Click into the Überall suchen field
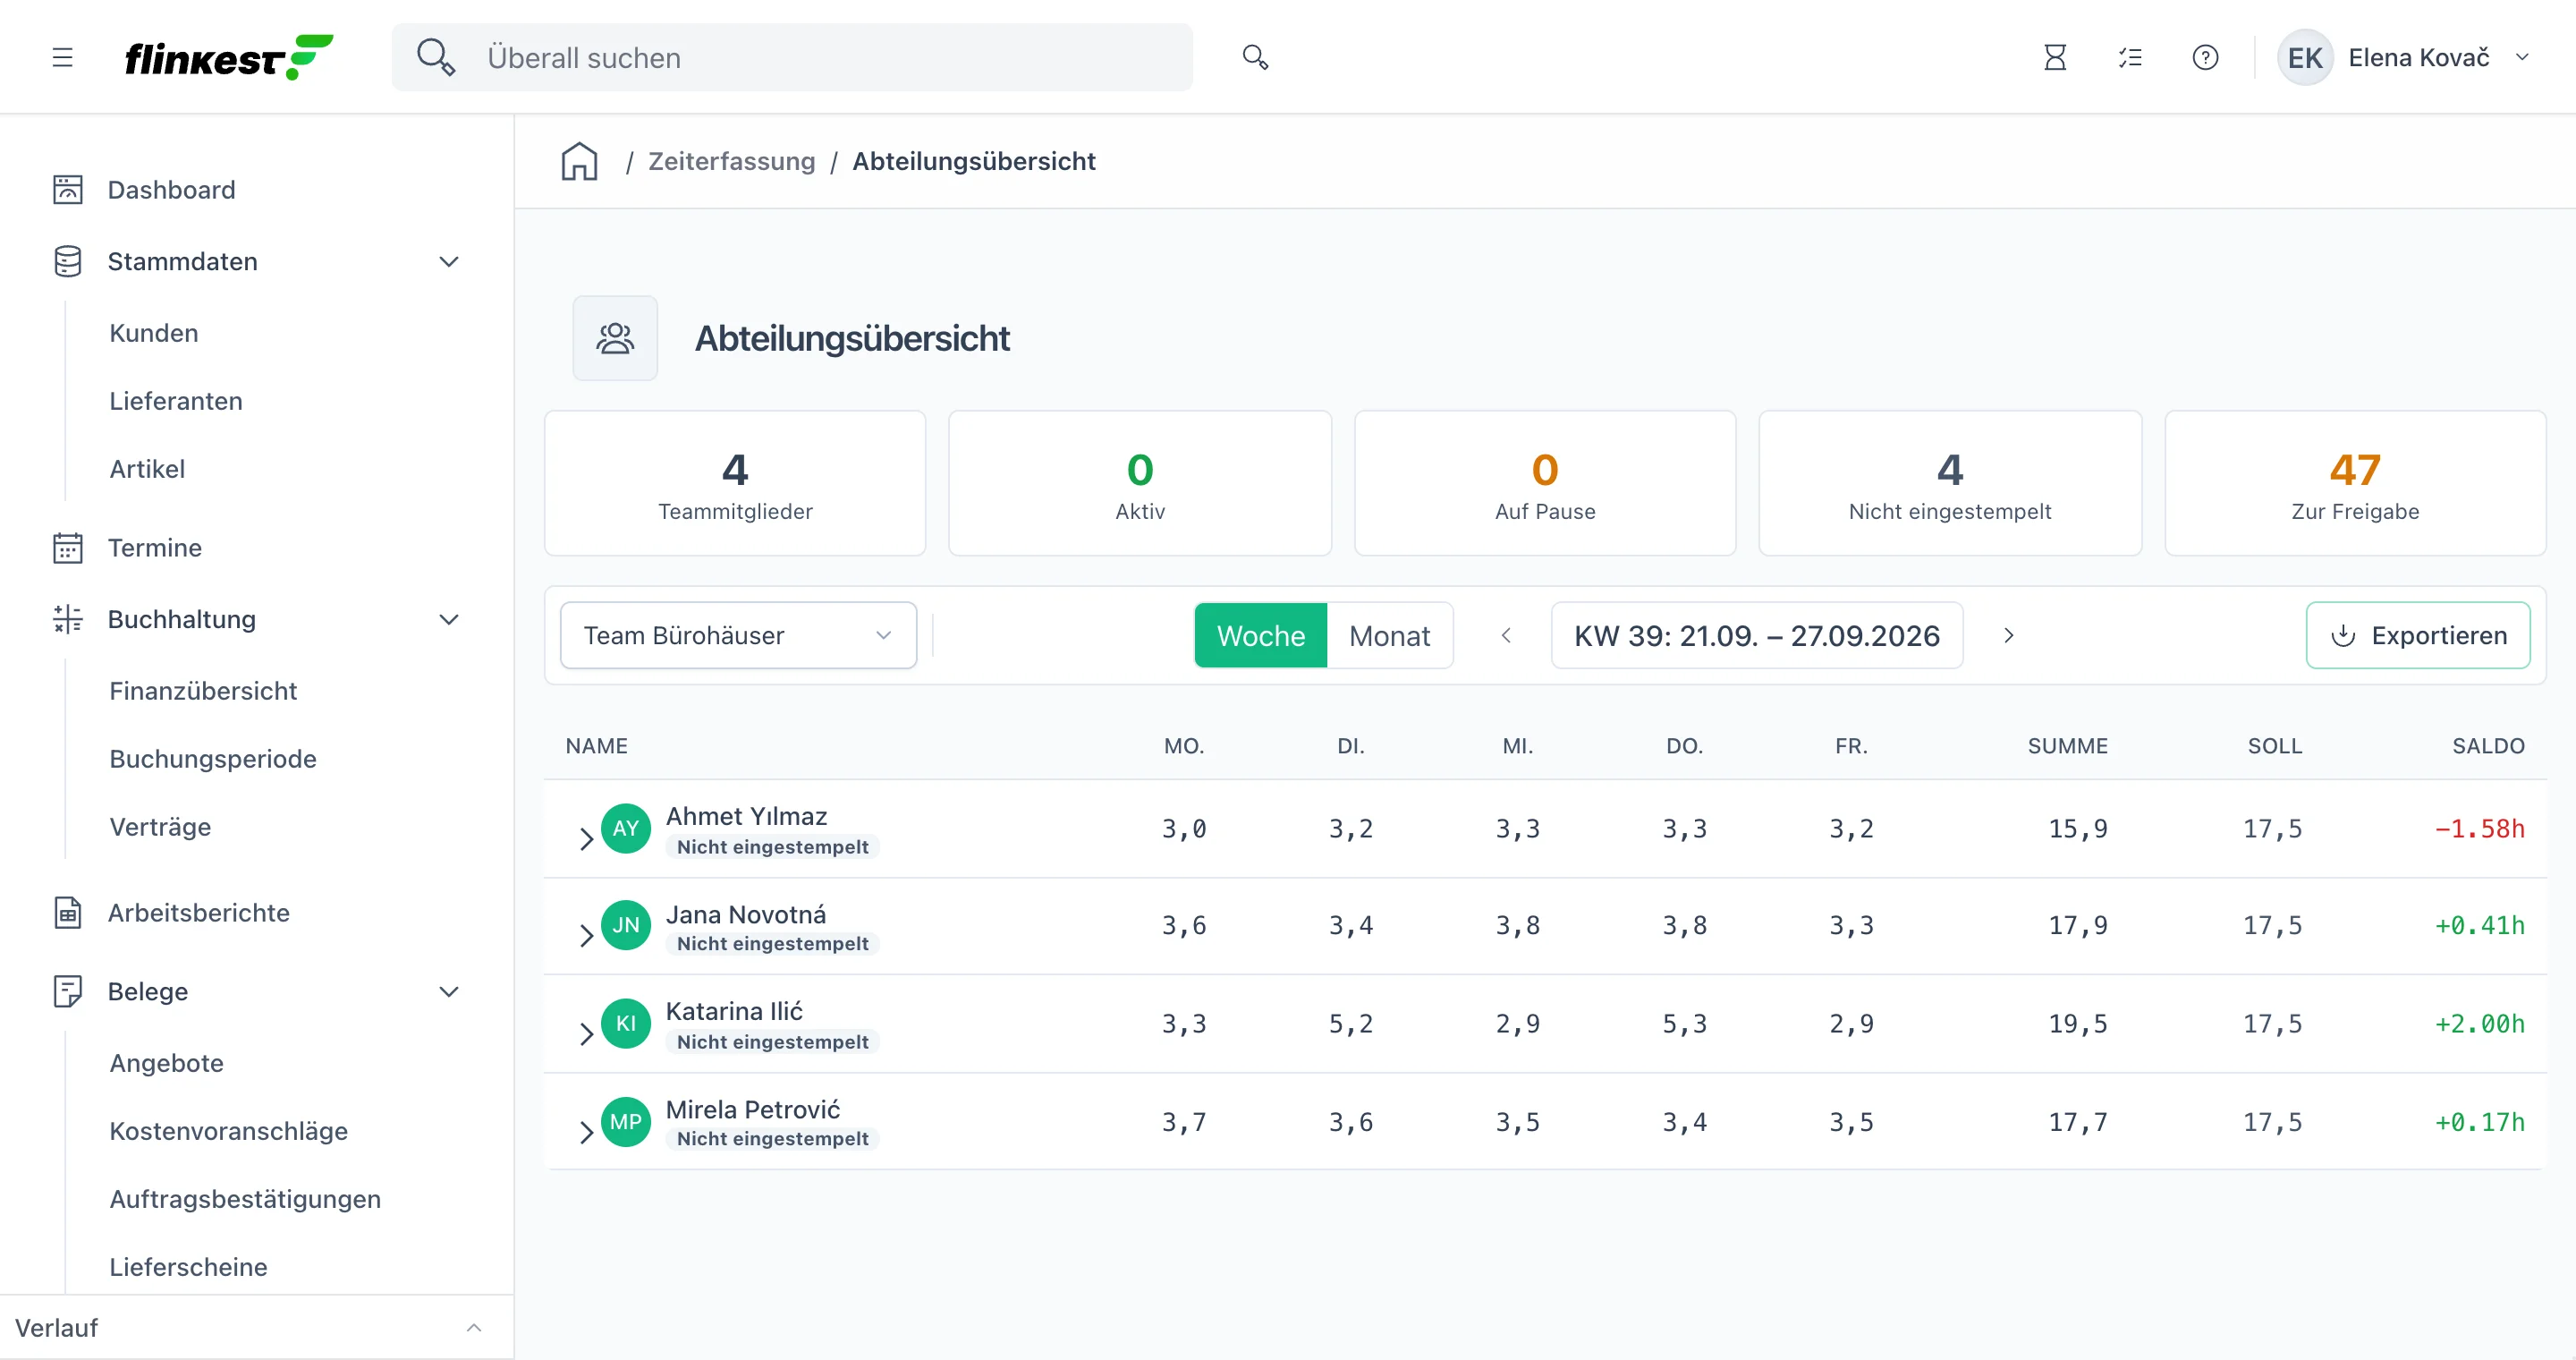 coord(792,57)
